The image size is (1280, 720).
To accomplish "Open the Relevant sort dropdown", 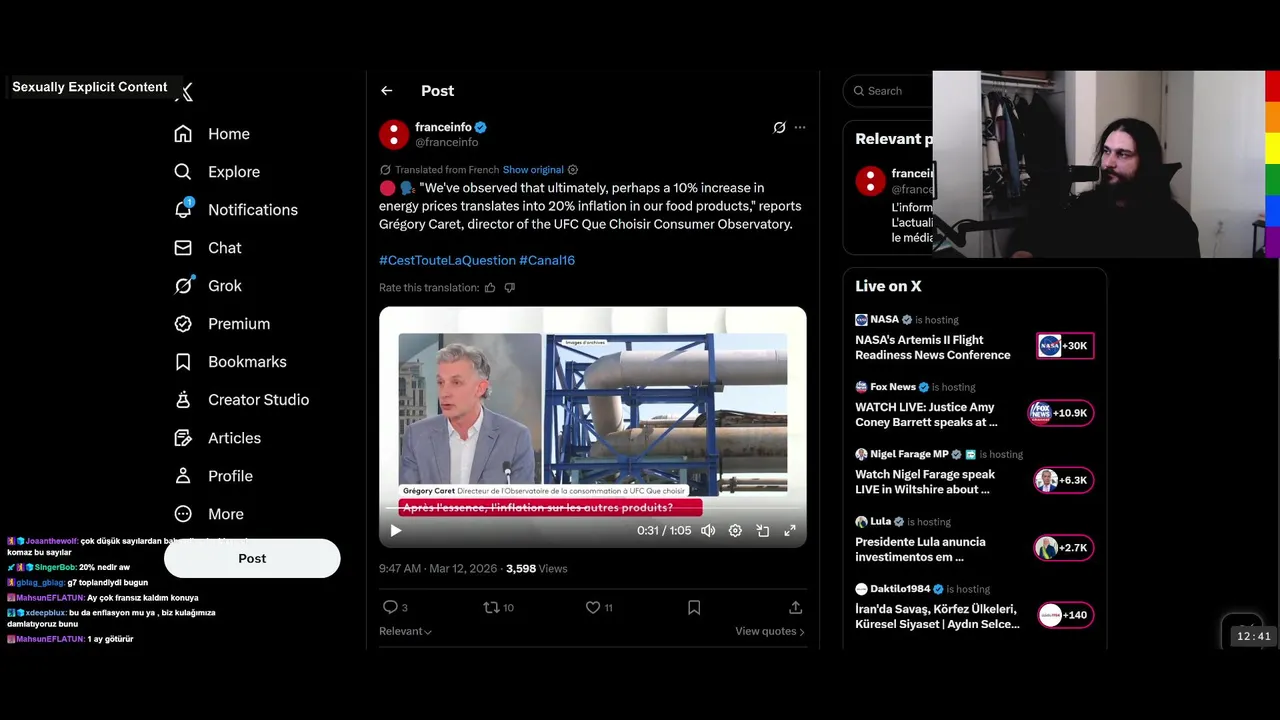I will click(405, 632).
